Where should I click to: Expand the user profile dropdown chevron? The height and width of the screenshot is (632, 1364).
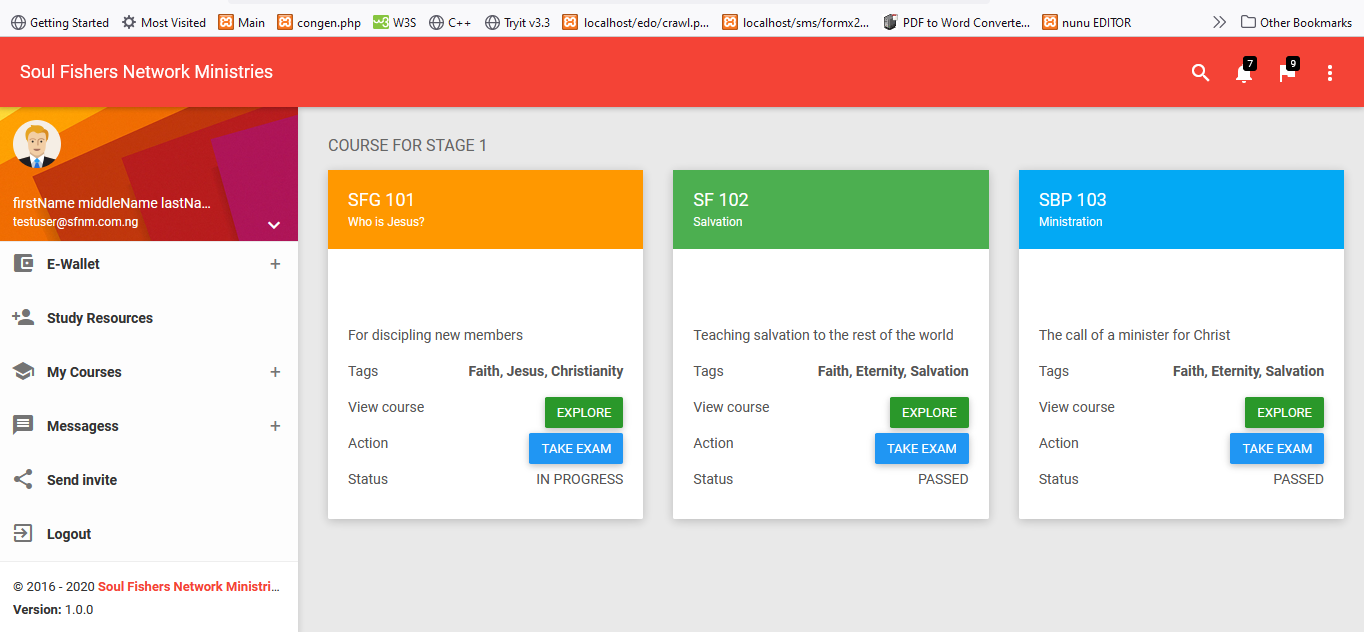click(x=274, y=225)
